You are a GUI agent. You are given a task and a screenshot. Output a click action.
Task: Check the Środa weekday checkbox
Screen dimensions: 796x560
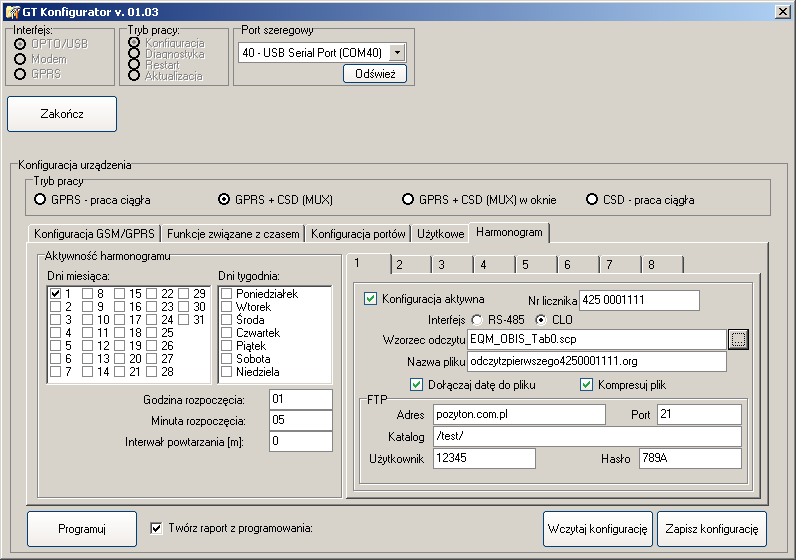tap(226, 319)
